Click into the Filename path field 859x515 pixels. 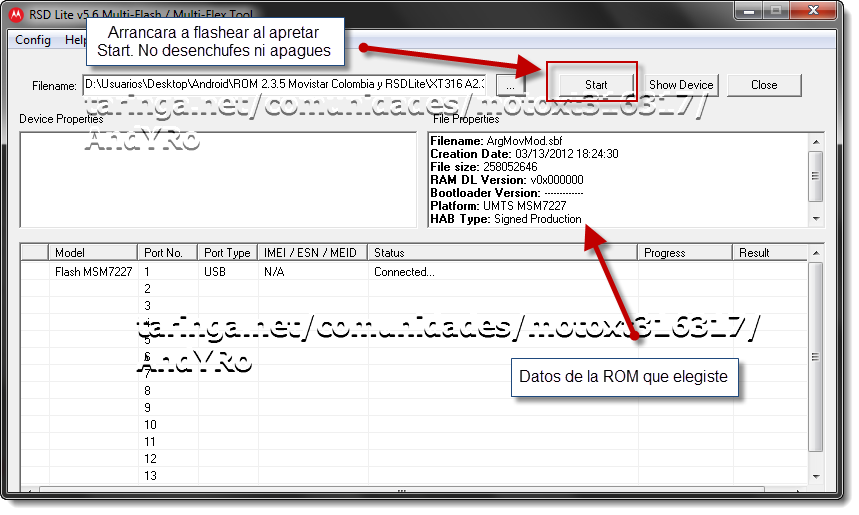pos(284,84)
